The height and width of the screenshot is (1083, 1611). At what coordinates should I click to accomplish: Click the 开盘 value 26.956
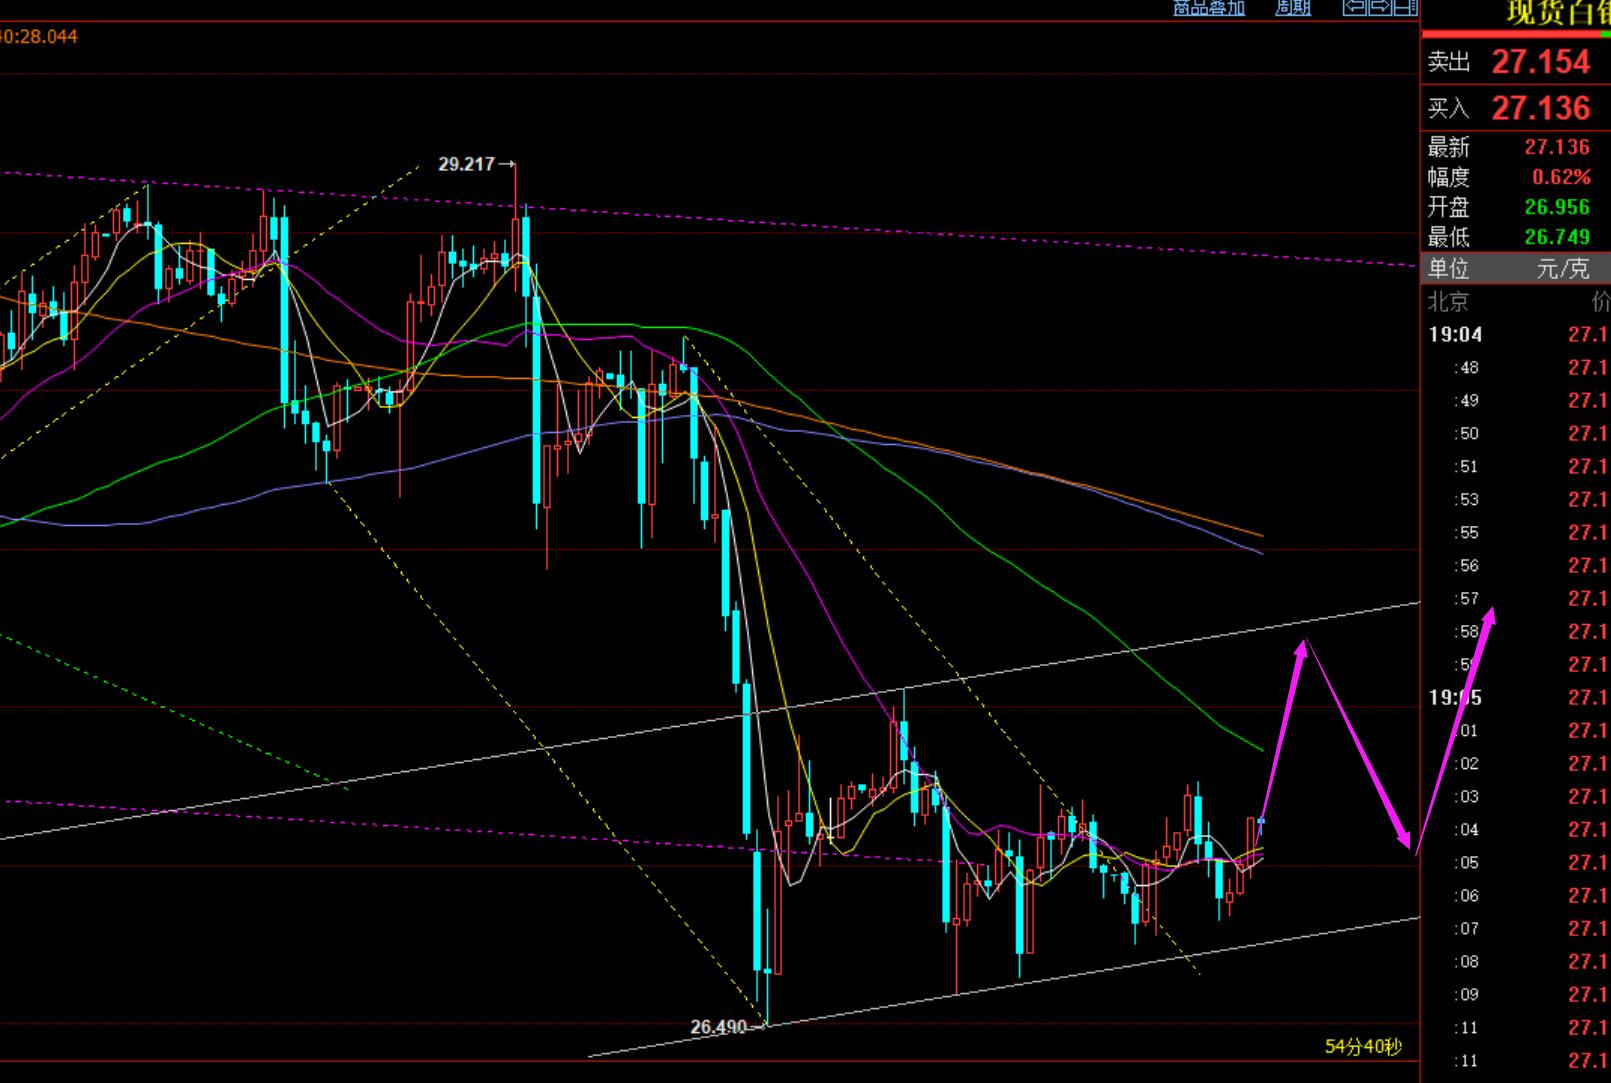point(1557,207)
